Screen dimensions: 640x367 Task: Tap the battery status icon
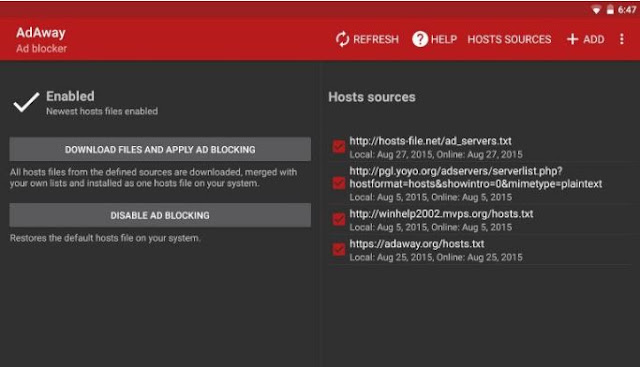coord(610,10)
